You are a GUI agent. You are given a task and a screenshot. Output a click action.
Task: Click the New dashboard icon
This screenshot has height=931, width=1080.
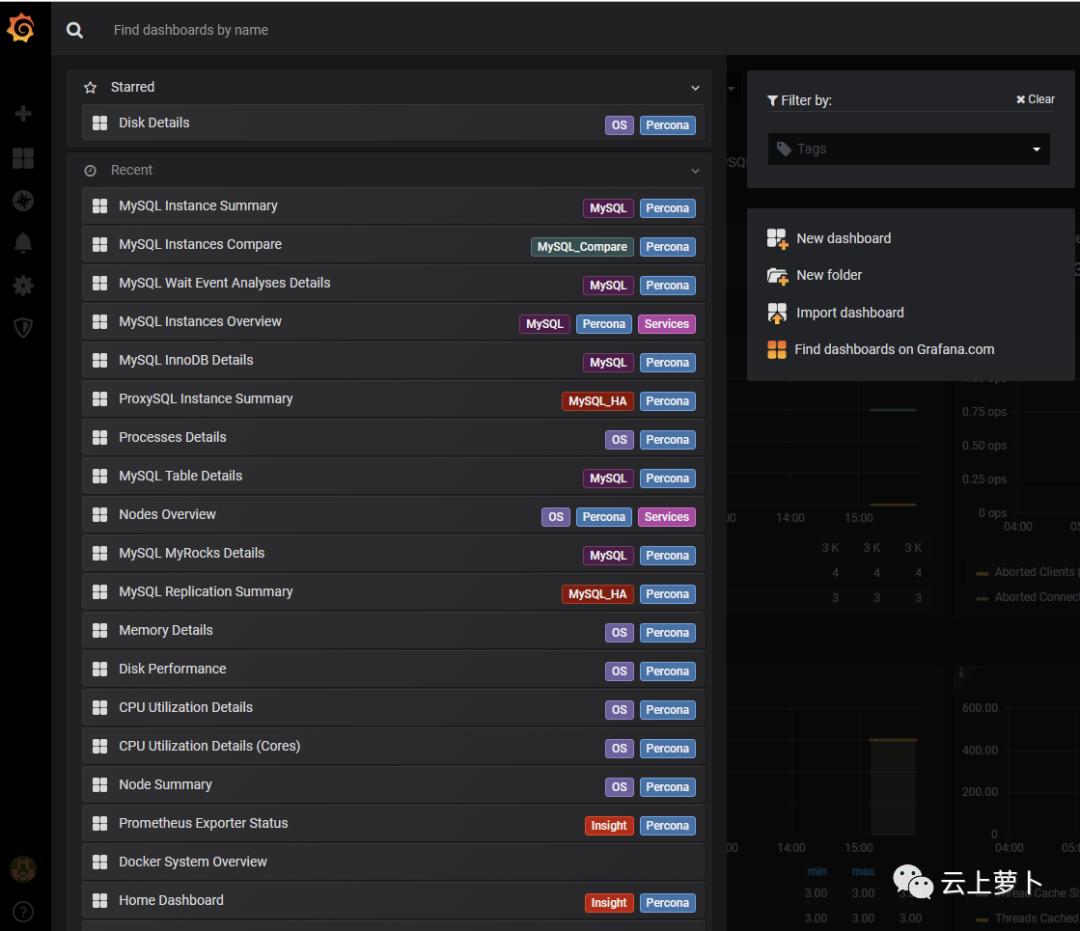(777, 239)
